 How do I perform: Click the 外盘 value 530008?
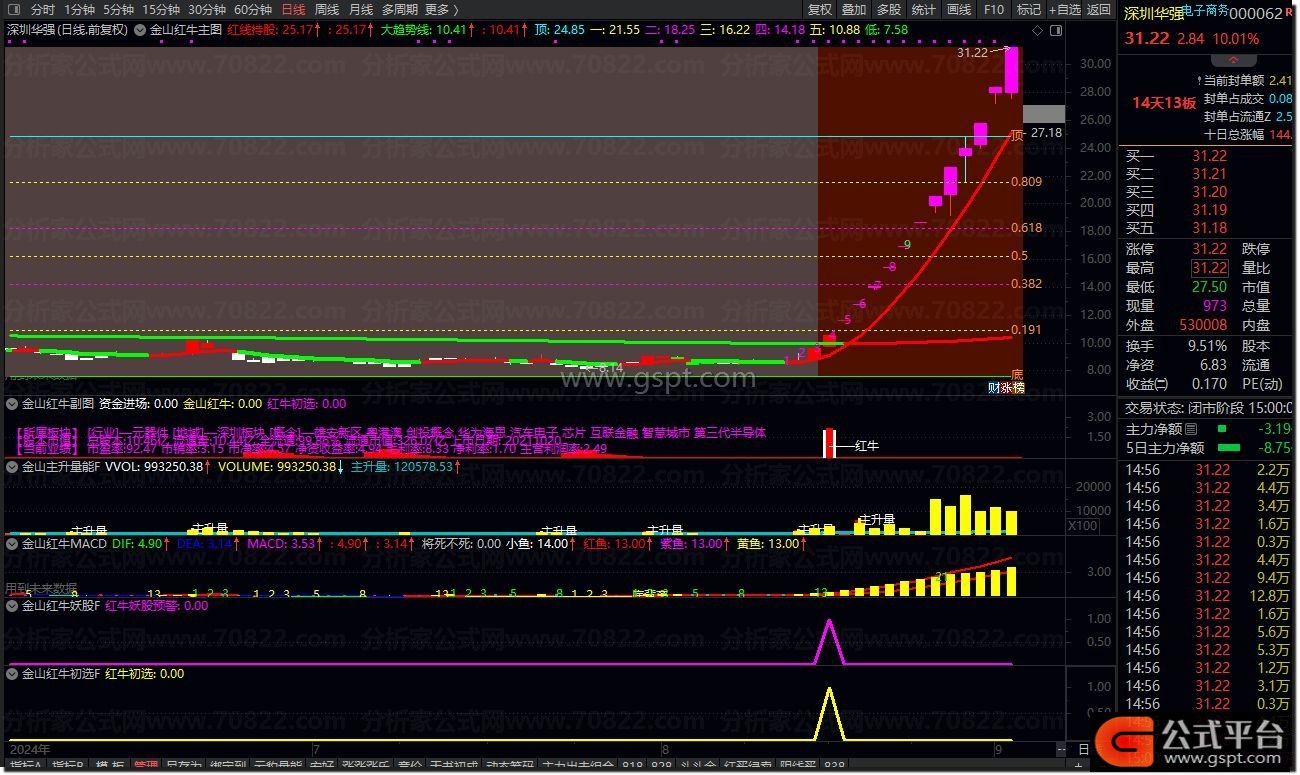click(x=1203, y=325)
